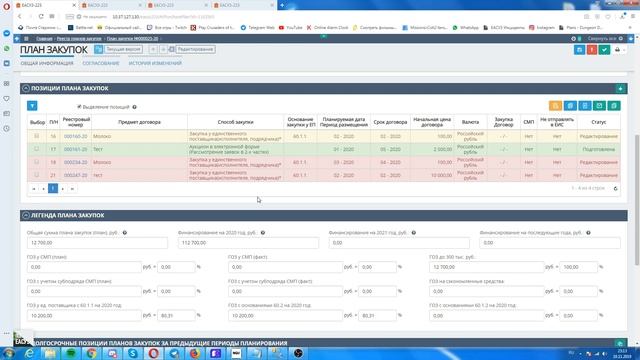
Task: Go to the next table page arrow
Action: point(62,189)
